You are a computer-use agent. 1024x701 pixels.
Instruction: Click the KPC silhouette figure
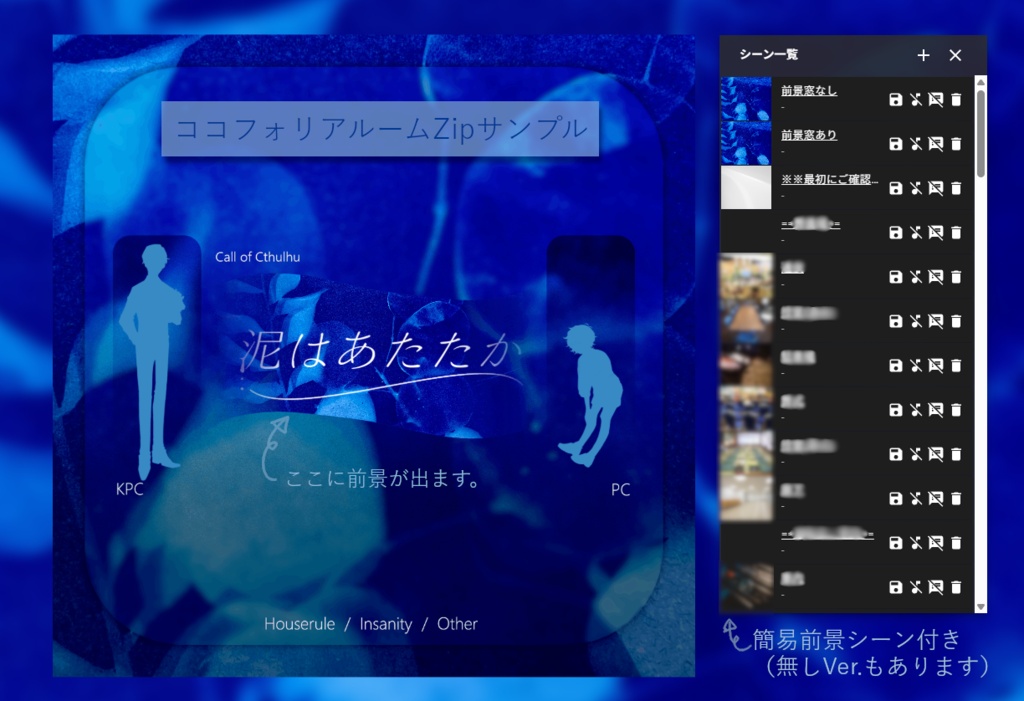coord(154,361)
